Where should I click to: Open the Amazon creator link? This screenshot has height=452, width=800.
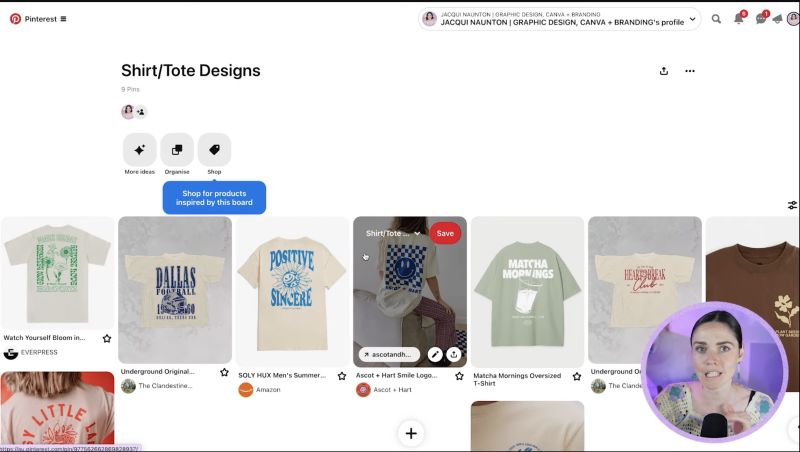(x=268, y=390)
